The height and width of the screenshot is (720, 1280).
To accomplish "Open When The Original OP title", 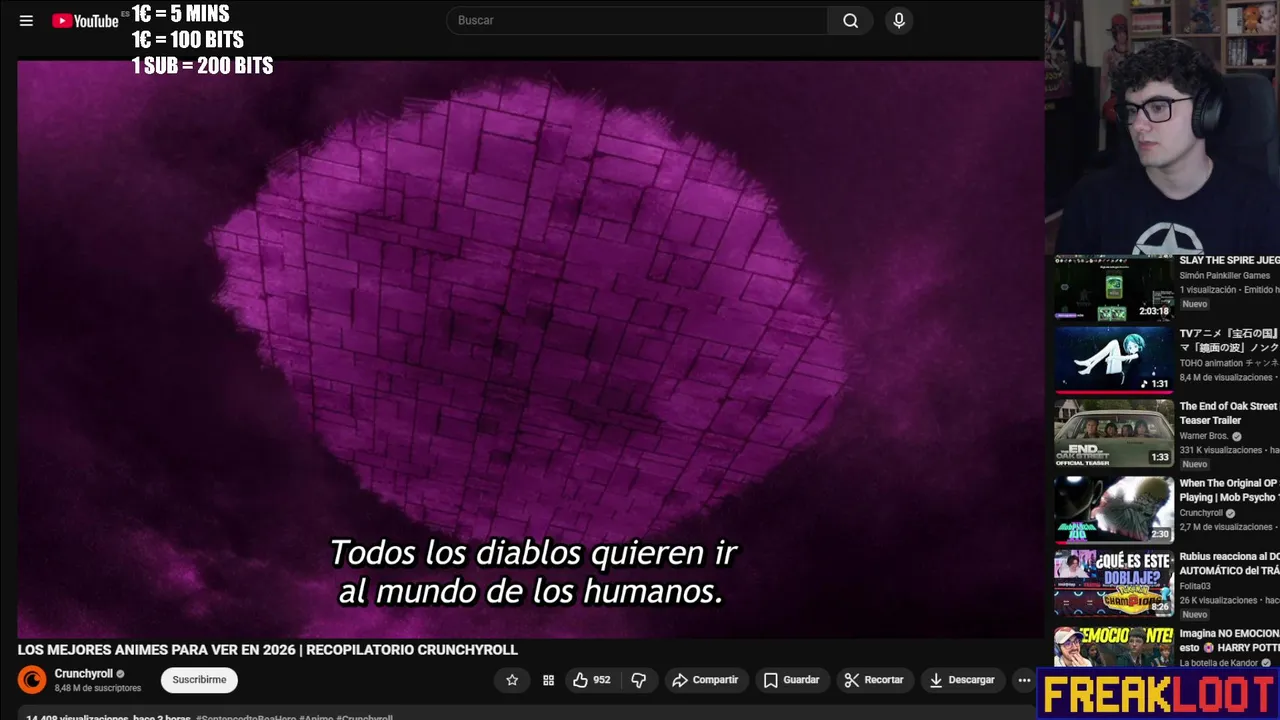I will point(1228,490).
